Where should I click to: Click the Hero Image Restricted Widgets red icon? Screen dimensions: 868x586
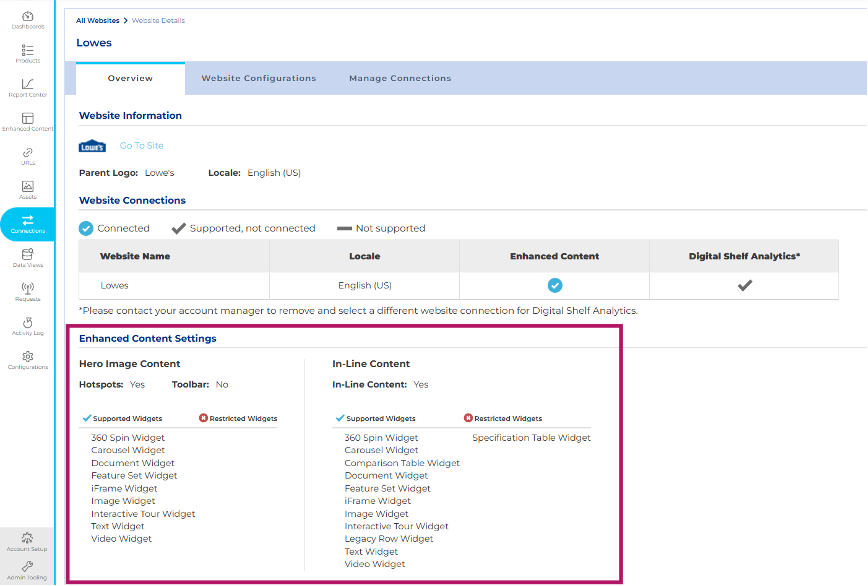tap(203, 418)
